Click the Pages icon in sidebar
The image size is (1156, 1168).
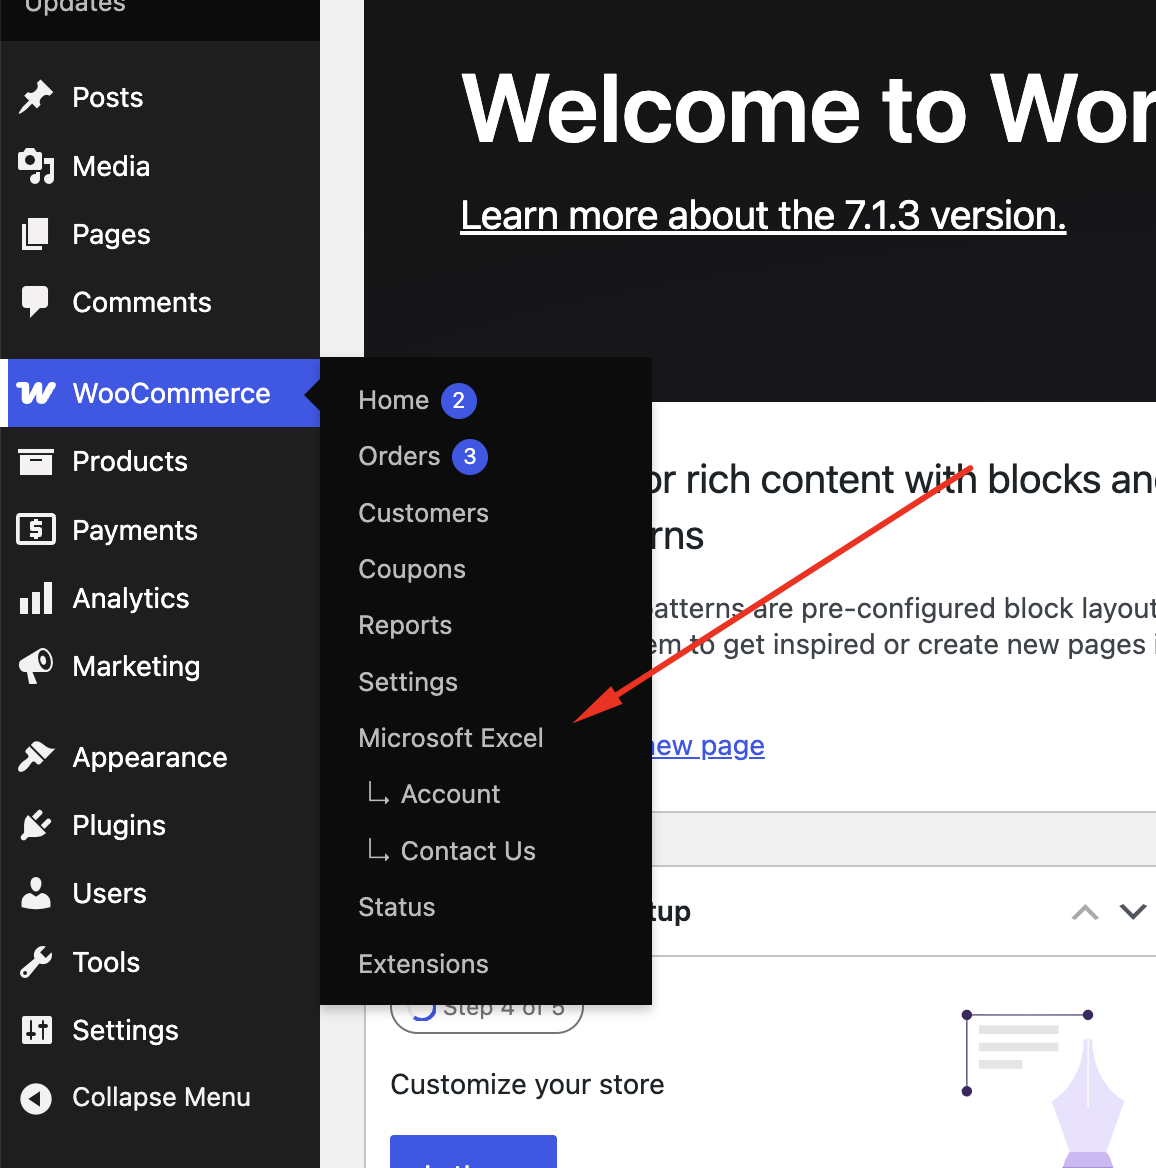pyautogui.click(x=35, y=235)
